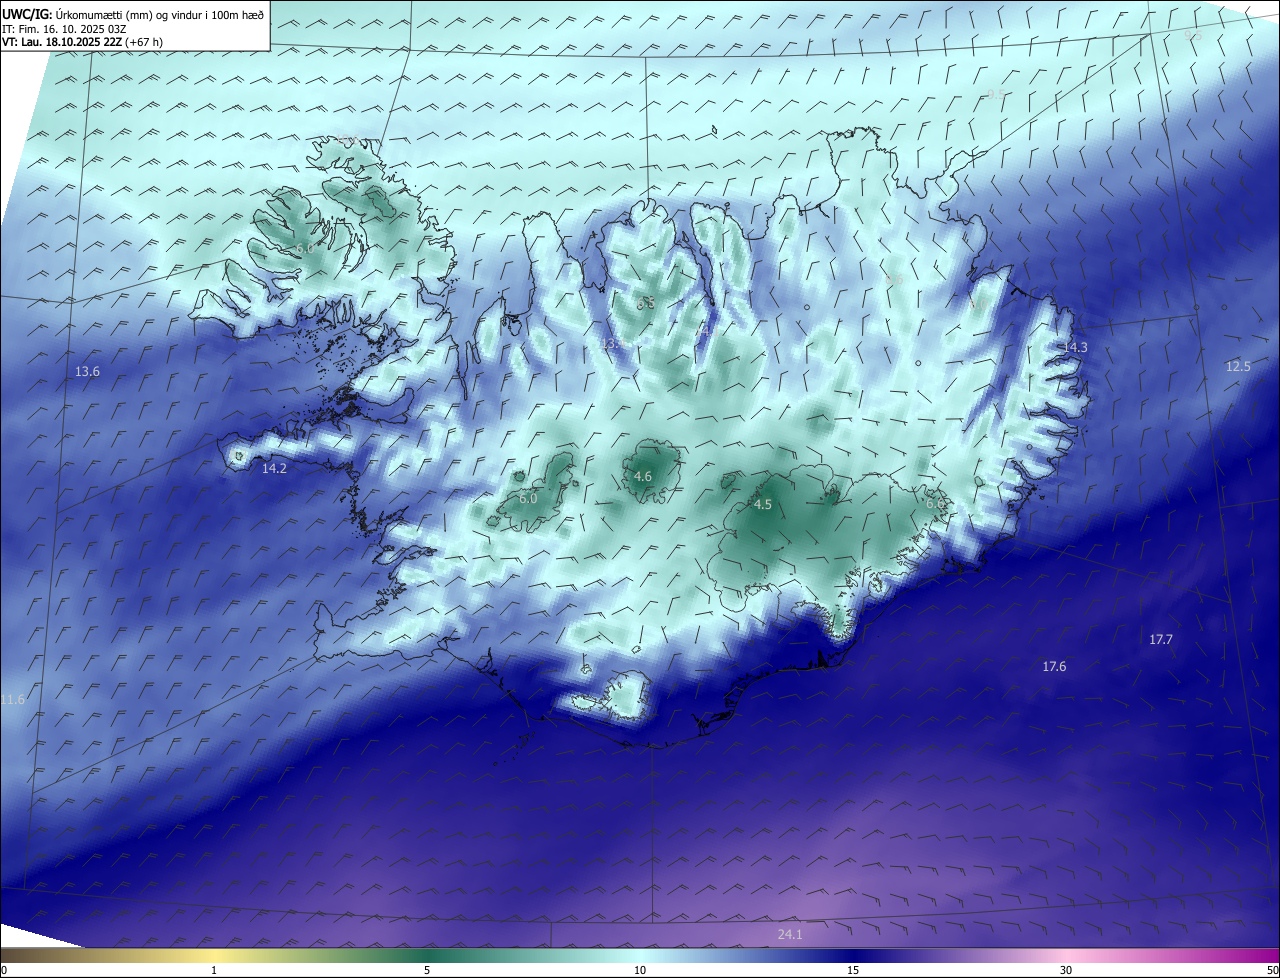Click the VT: Lau. 18.10.2025 22Z line

pos(83,42)
